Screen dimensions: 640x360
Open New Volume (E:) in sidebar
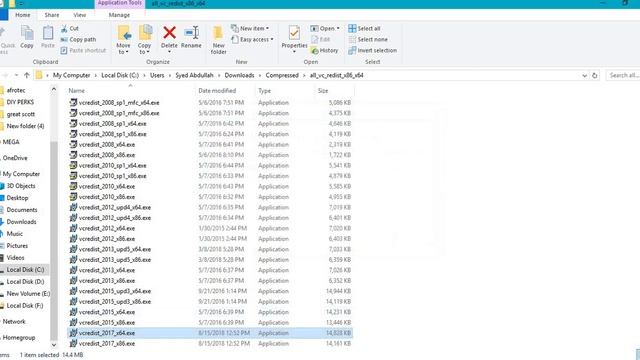[28, 293]
